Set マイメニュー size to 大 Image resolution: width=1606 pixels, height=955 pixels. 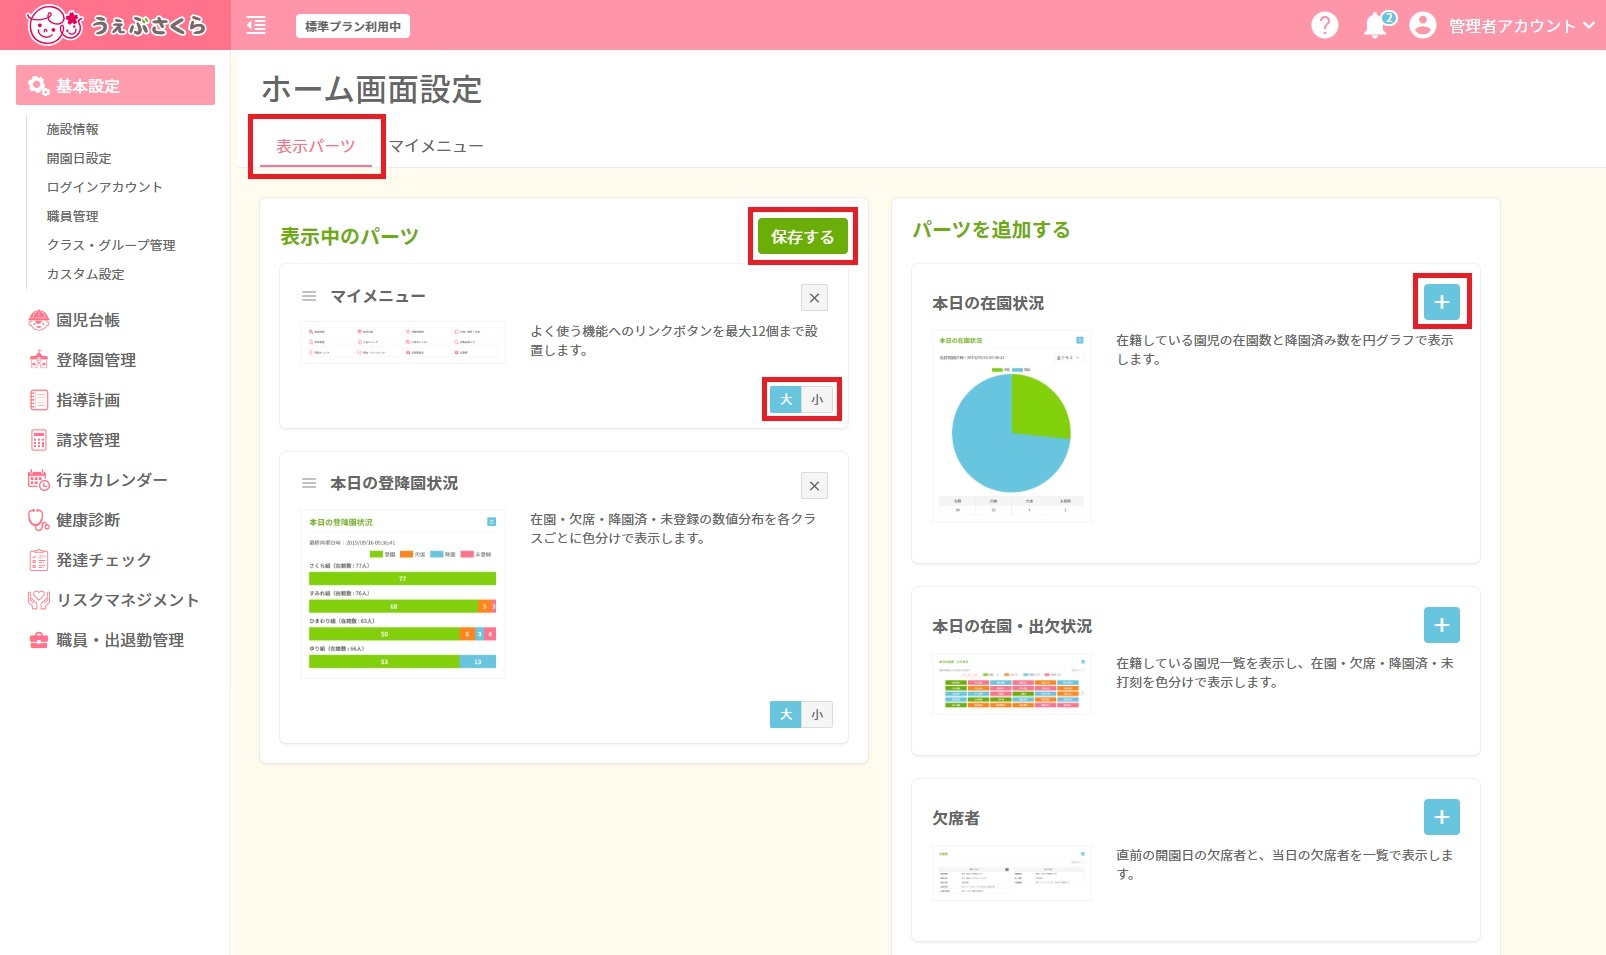pyautogui.click(x=786, y=399)
